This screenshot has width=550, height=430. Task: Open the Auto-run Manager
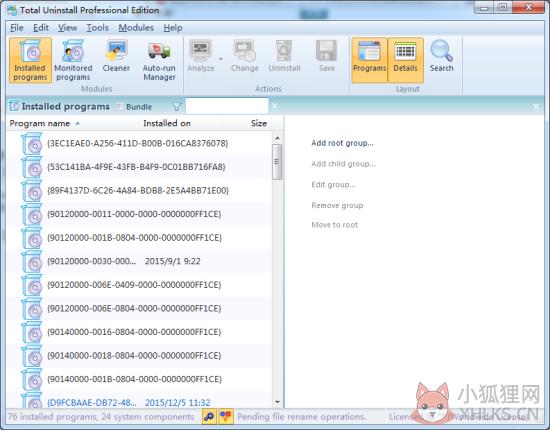tap(159, 60)
